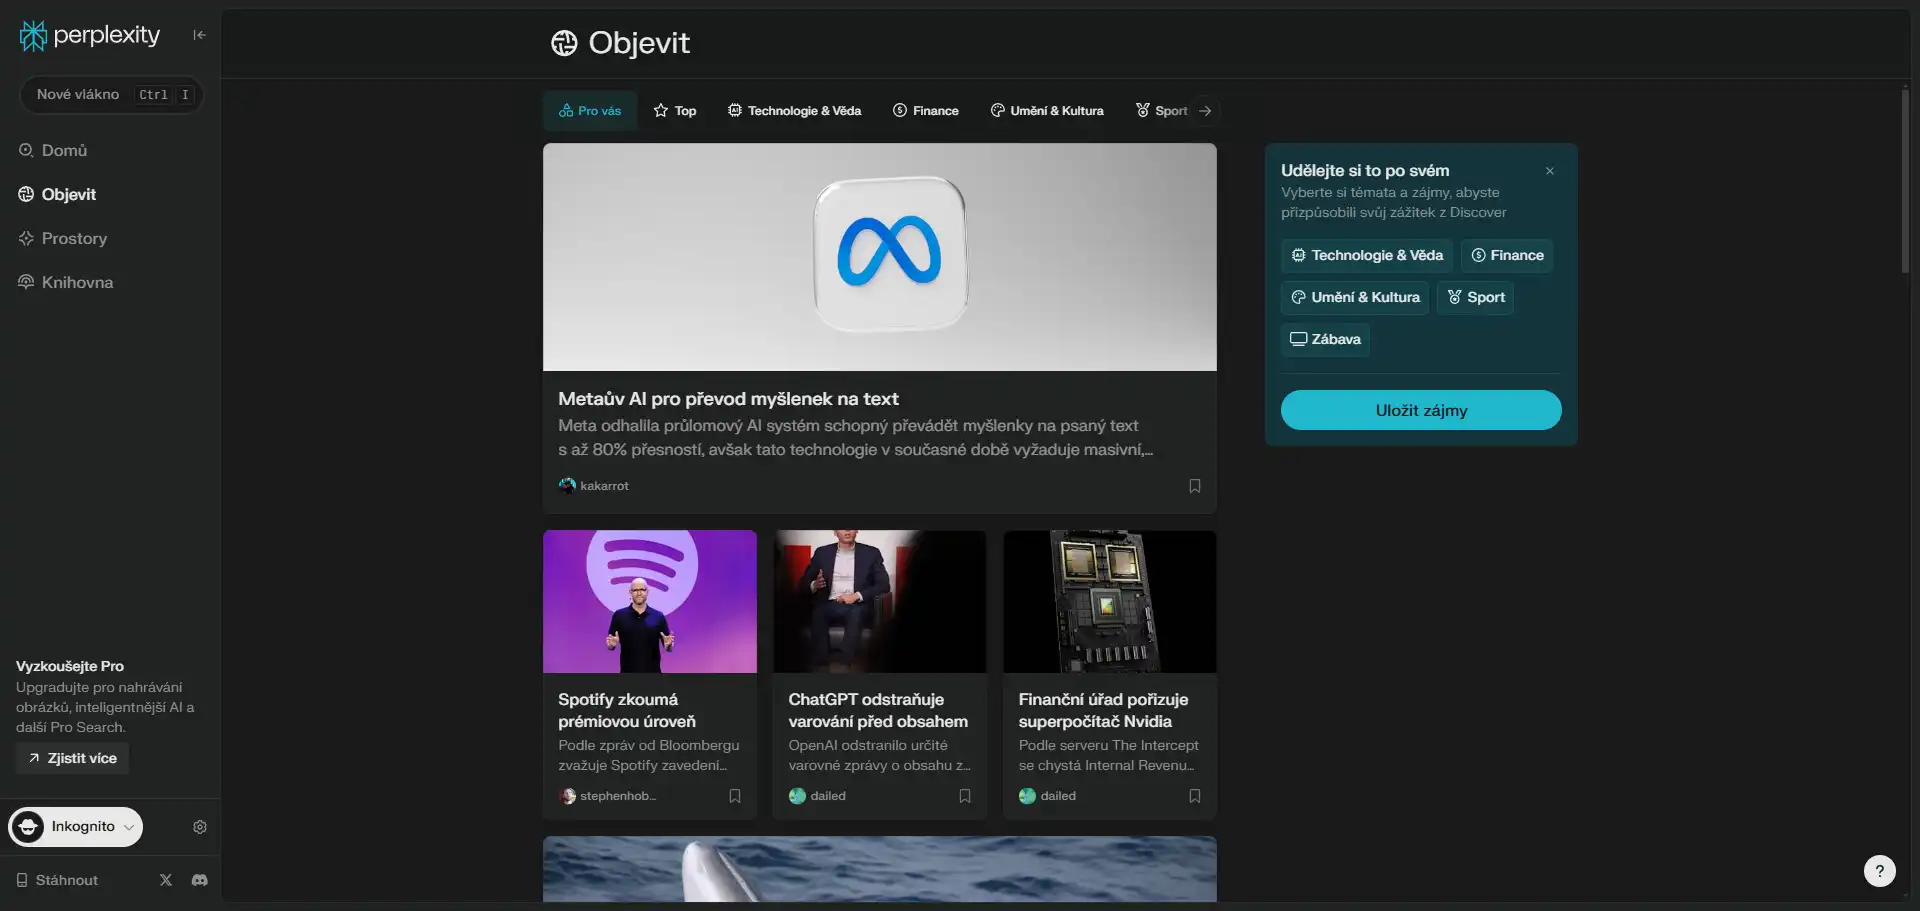This screenshot has height=911, width=1920.
Task: Open Spotify zkoumá prémiovou úroveň headline
Action: (x=627, y=710)
